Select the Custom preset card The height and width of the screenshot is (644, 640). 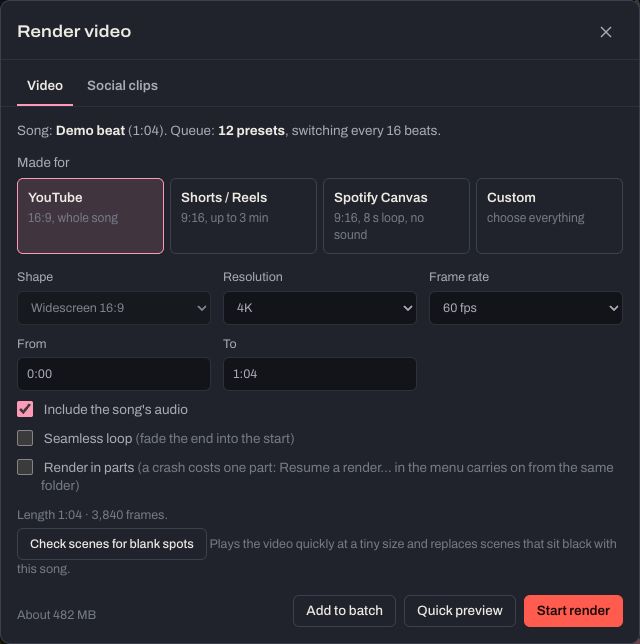click(x=549, y=216)
